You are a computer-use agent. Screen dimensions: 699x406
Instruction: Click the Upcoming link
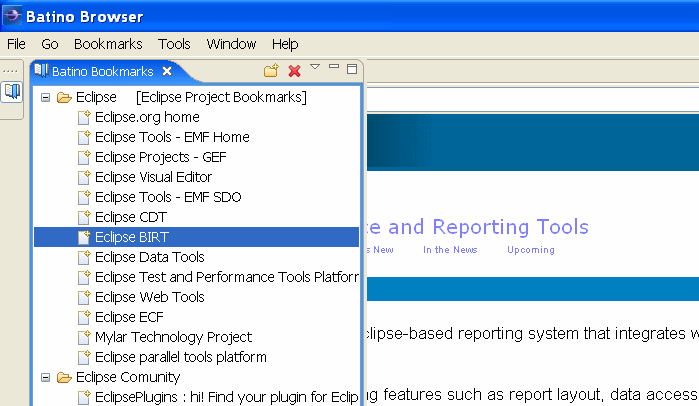click(x=530, y=250)
